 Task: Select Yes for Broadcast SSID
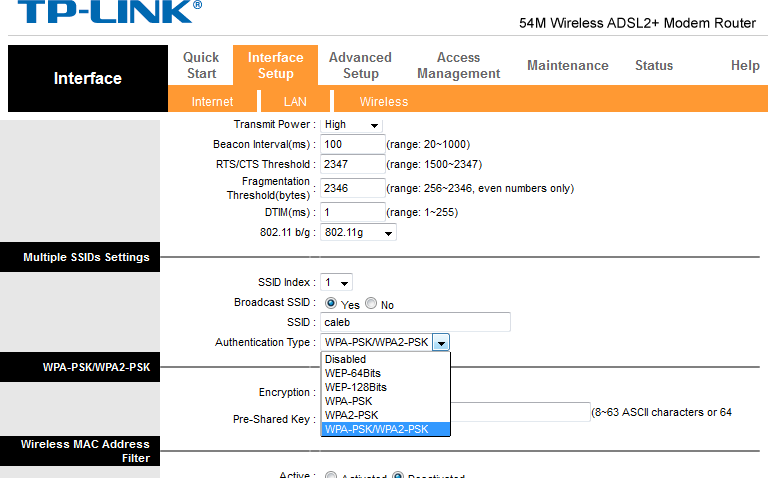pos(332,304)
